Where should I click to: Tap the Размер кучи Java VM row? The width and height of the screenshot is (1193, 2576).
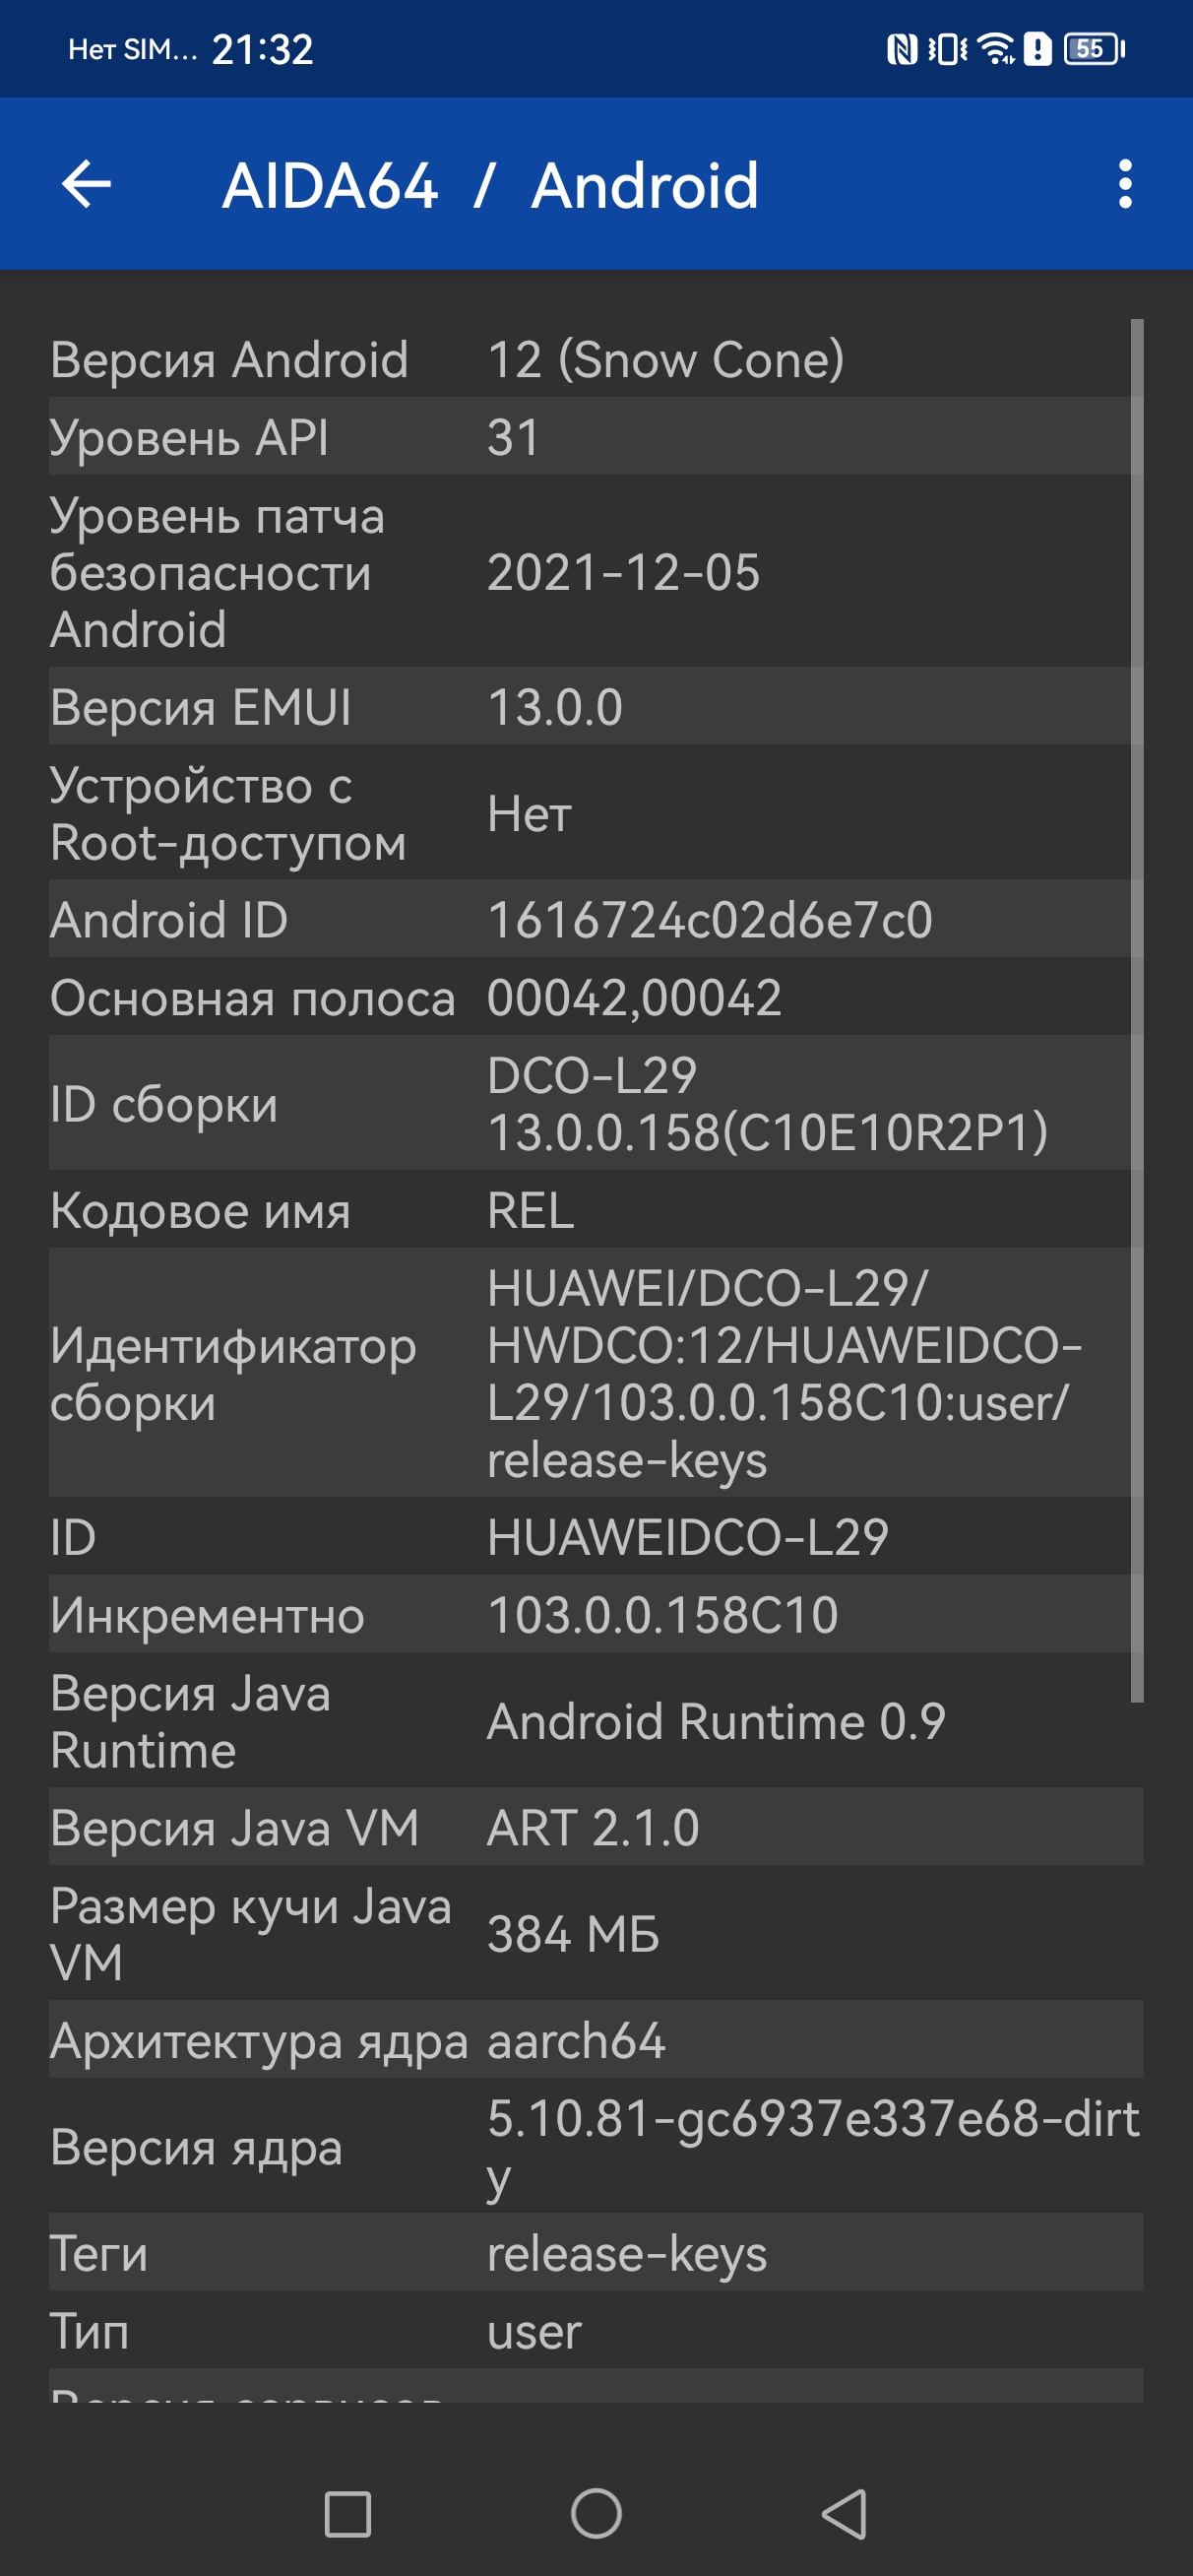pos(596,1933)
